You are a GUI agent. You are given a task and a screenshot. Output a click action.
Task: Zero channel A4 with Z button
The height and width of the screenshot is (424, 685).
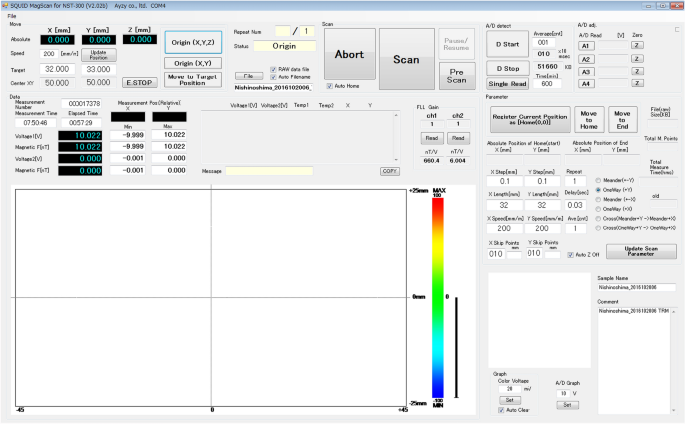coord(637,83)
